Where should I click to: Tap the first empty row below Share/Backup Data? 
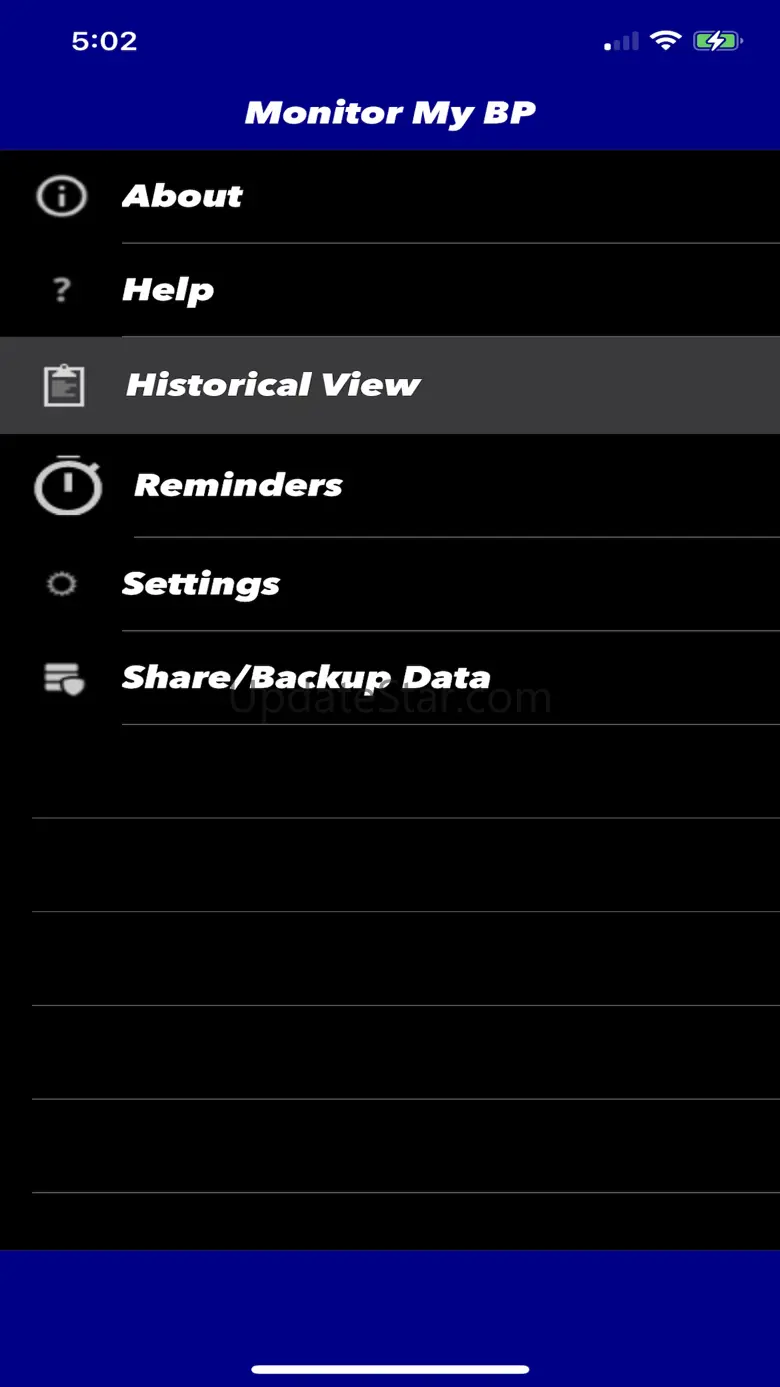click(x=390, y=771)
